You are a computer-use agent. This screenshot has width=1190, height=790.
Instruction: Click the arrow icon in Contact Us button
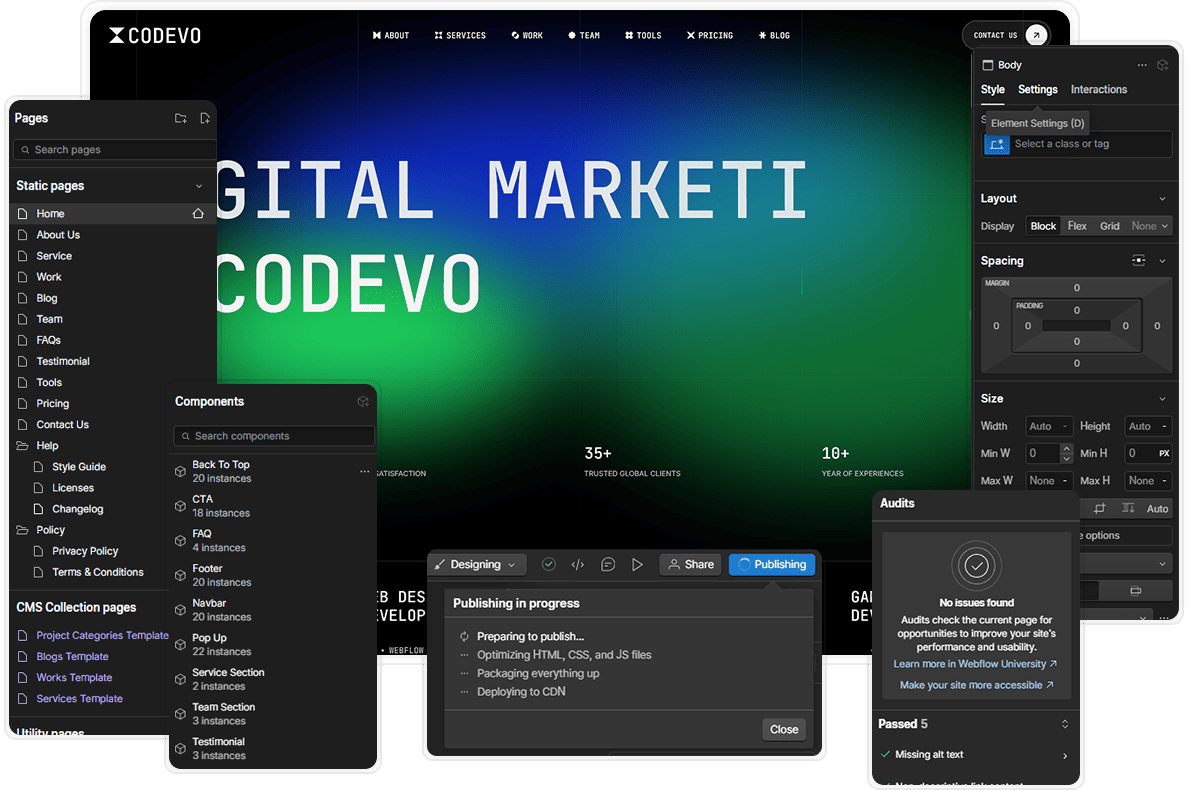pos(1037,35)
